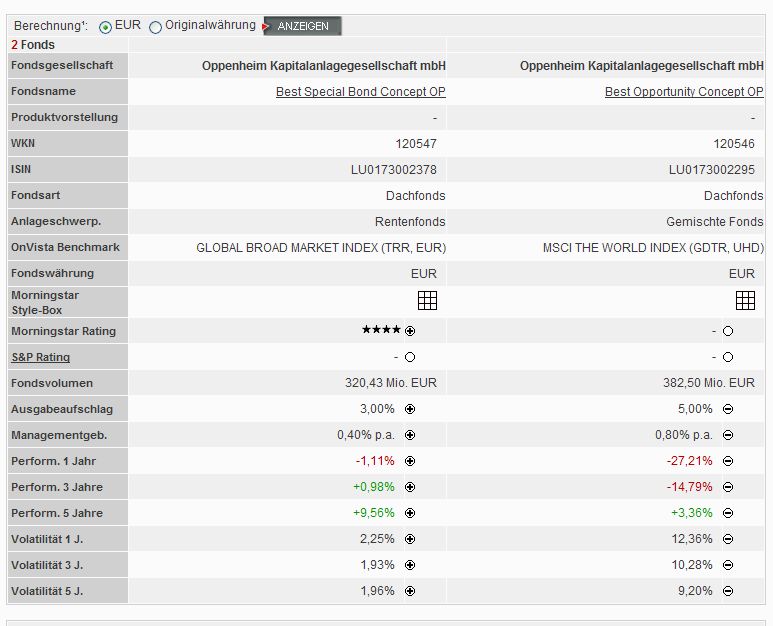Click minus icon beside -27,21% one-year performance
The width and height of the screenshot is (773, 626).
click(728, 461)
